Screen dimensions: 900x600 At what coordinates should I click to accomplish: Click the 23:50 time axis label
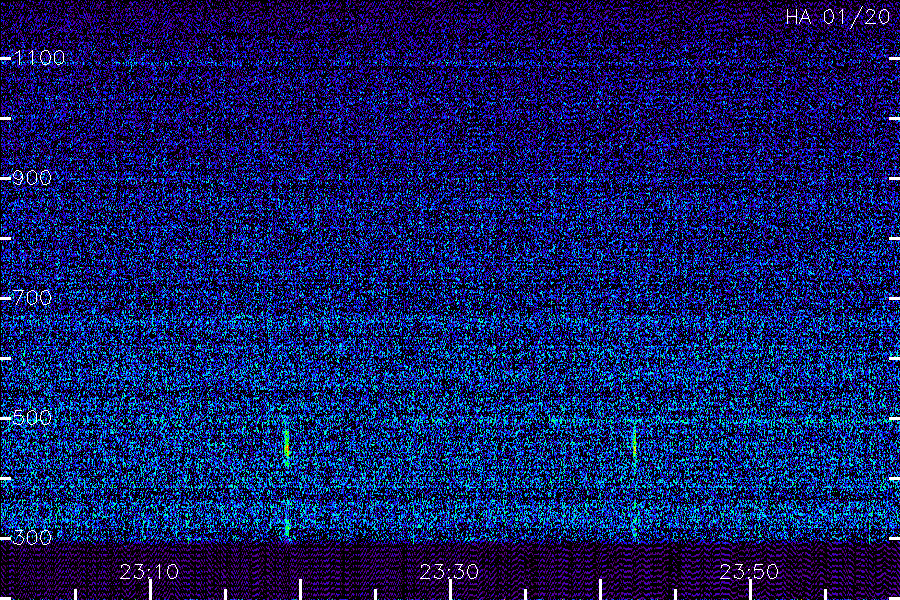point(750,572)
